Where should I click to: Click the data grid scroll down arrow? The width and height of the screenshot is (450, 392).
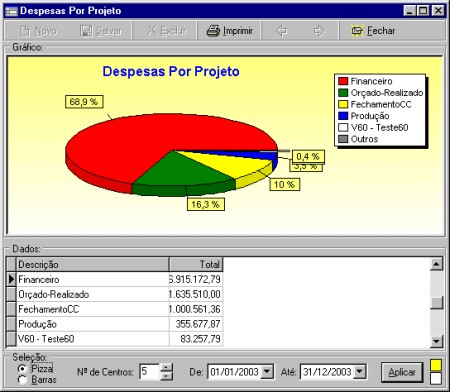[436, 341]
